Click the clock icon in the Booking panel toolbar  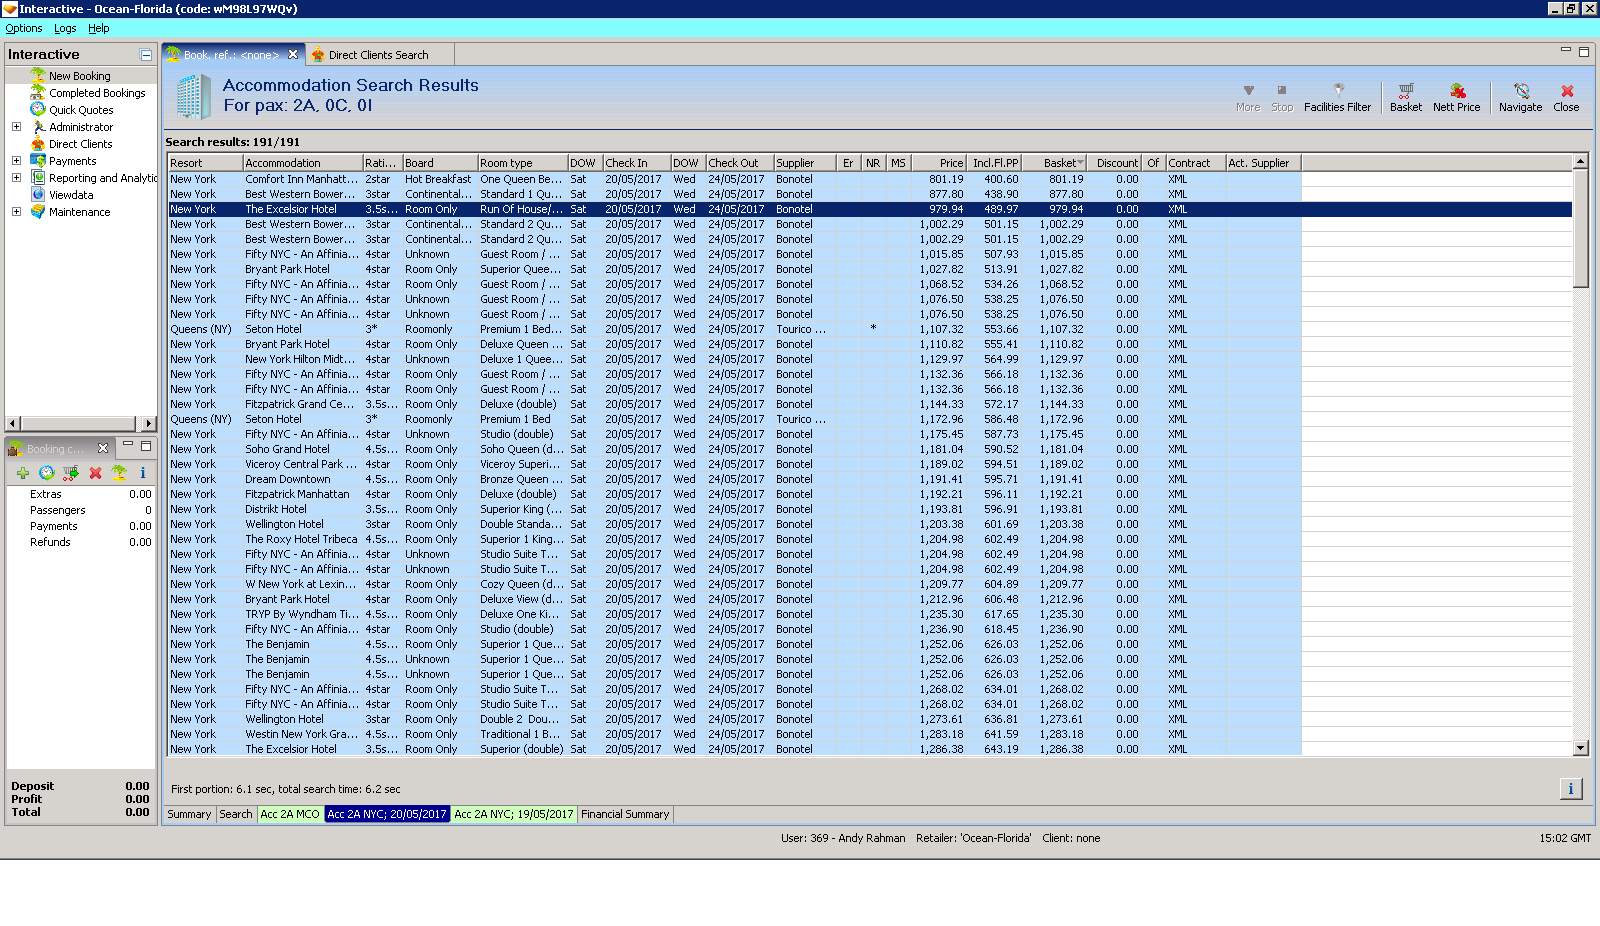click(x=47, y=473)
